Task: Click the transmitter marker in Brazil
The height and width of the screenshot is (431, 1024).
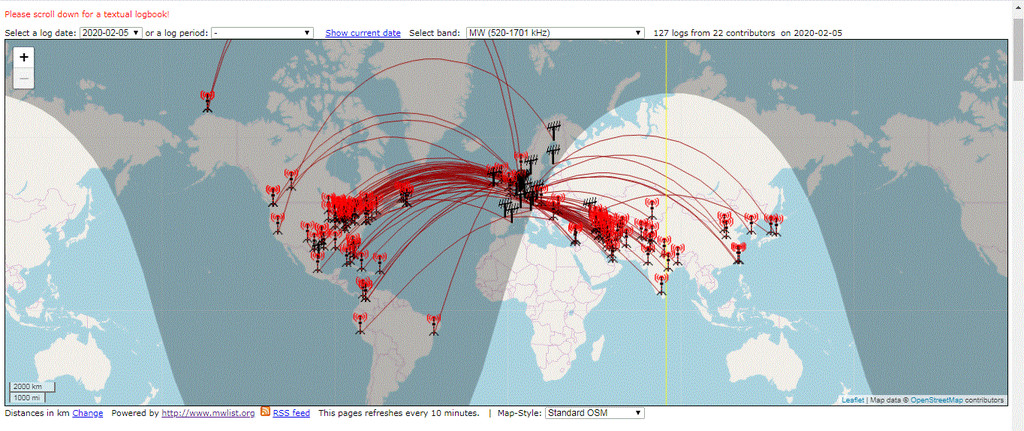Action: pyautogui.click(x=433, y=324)
